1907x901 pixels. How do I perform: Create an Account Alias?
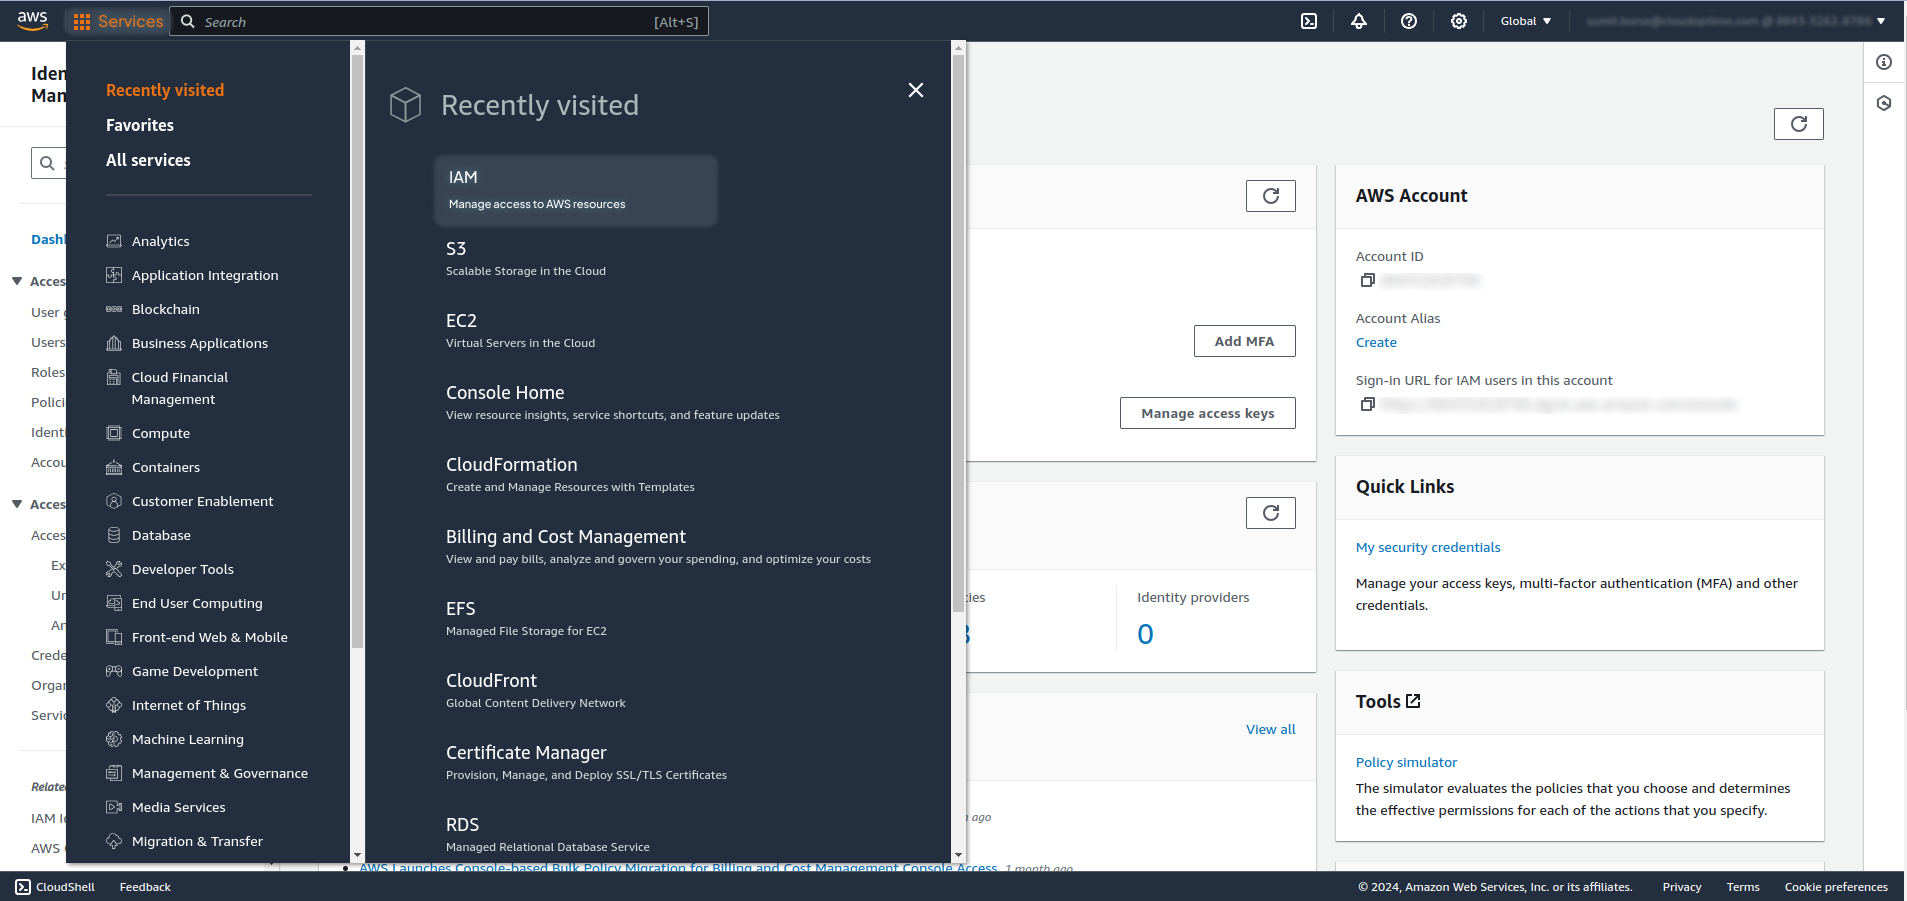coord(1376,342)
